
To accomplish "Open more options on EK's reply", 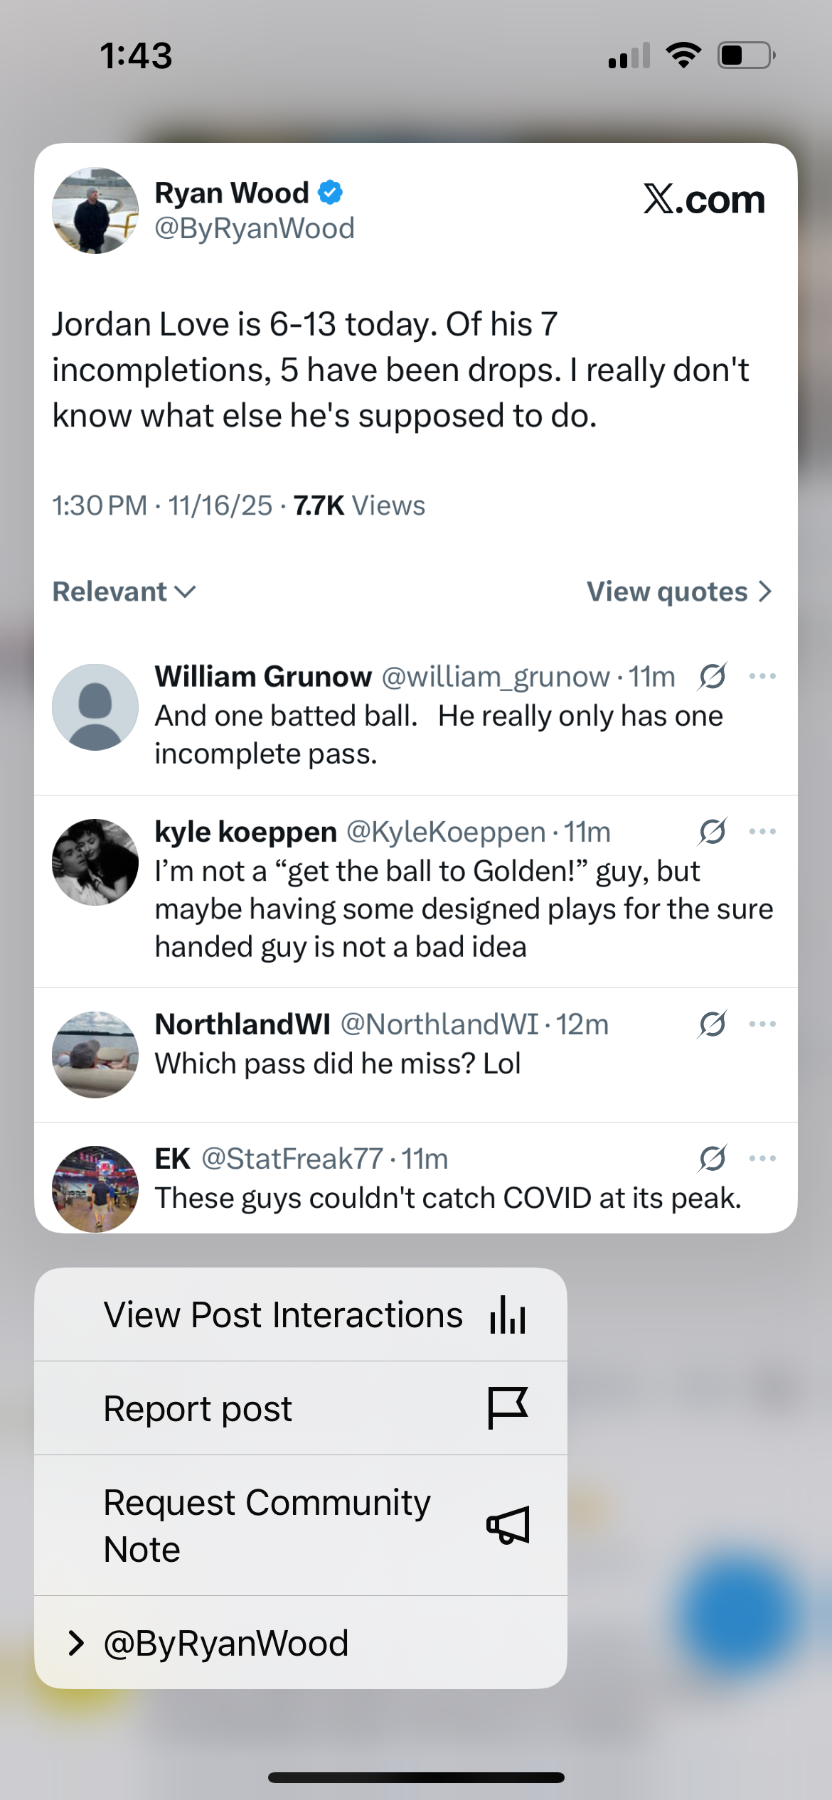I will 762,1159.
